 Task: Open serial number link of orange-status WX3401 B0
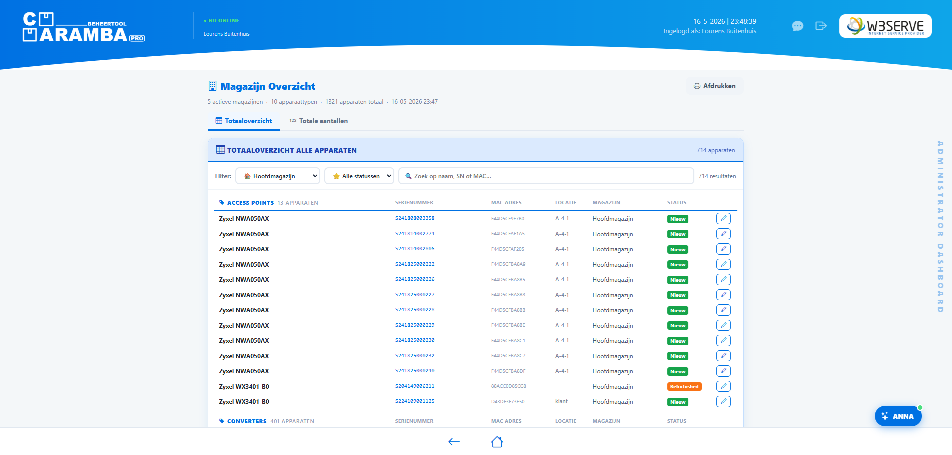tap(415, 386)
